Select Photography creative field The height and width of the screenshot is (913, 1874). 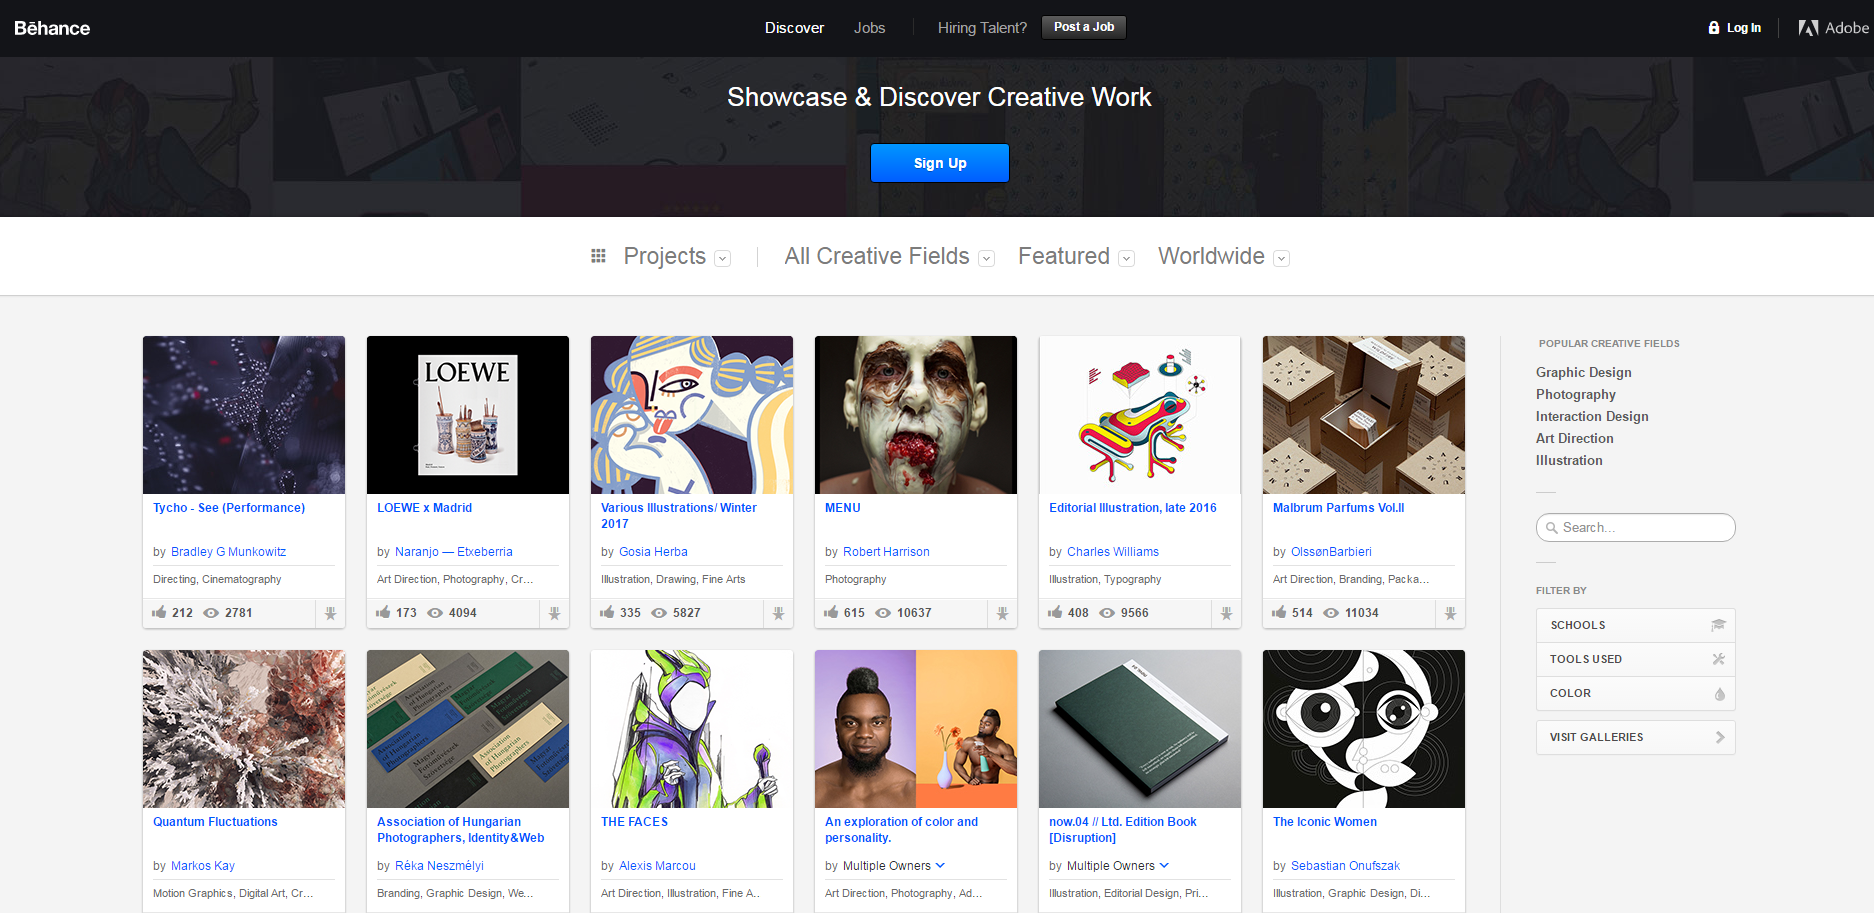1576,394
